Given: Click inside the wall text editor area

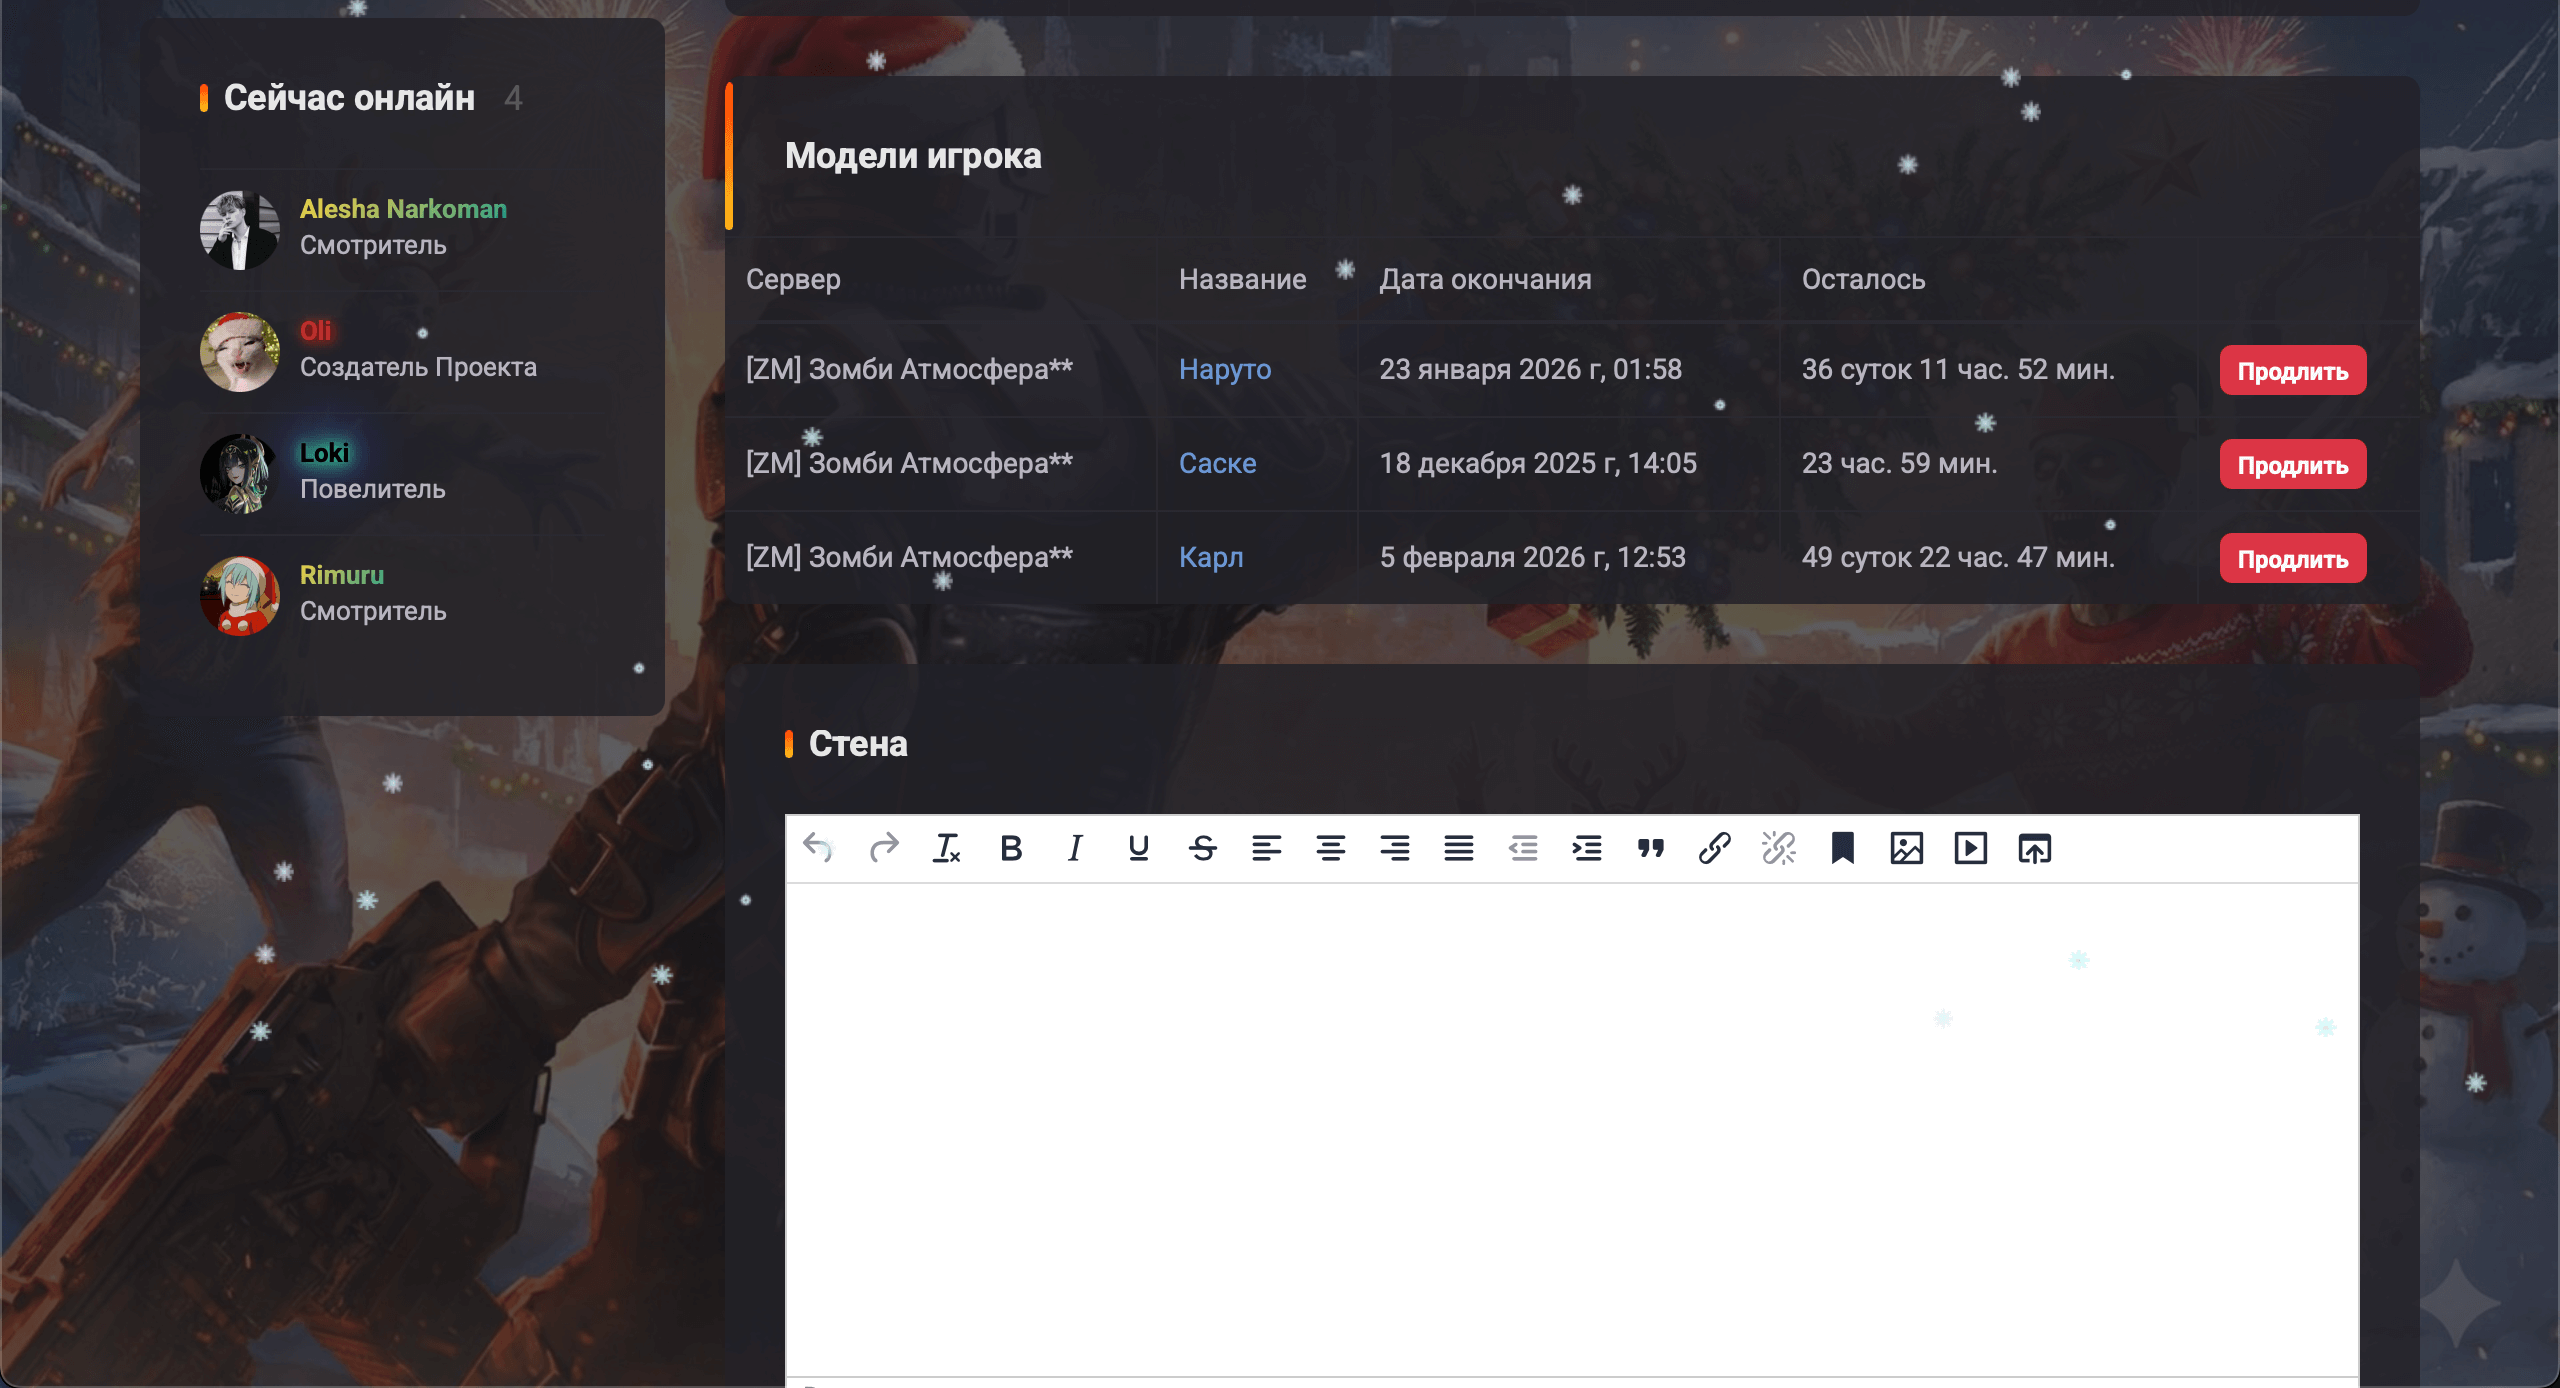Looking at the screenshot, I should pos(1570,1120).
